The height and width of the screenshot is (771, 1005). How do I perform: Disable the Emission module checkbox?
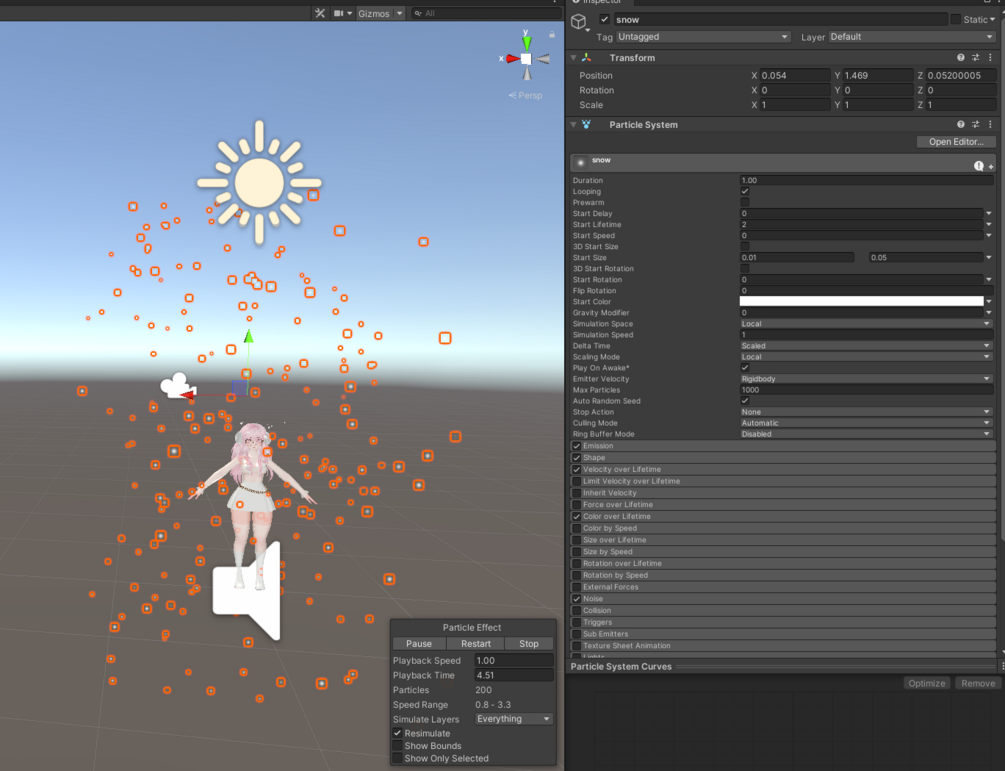click(x=577, y=446)
